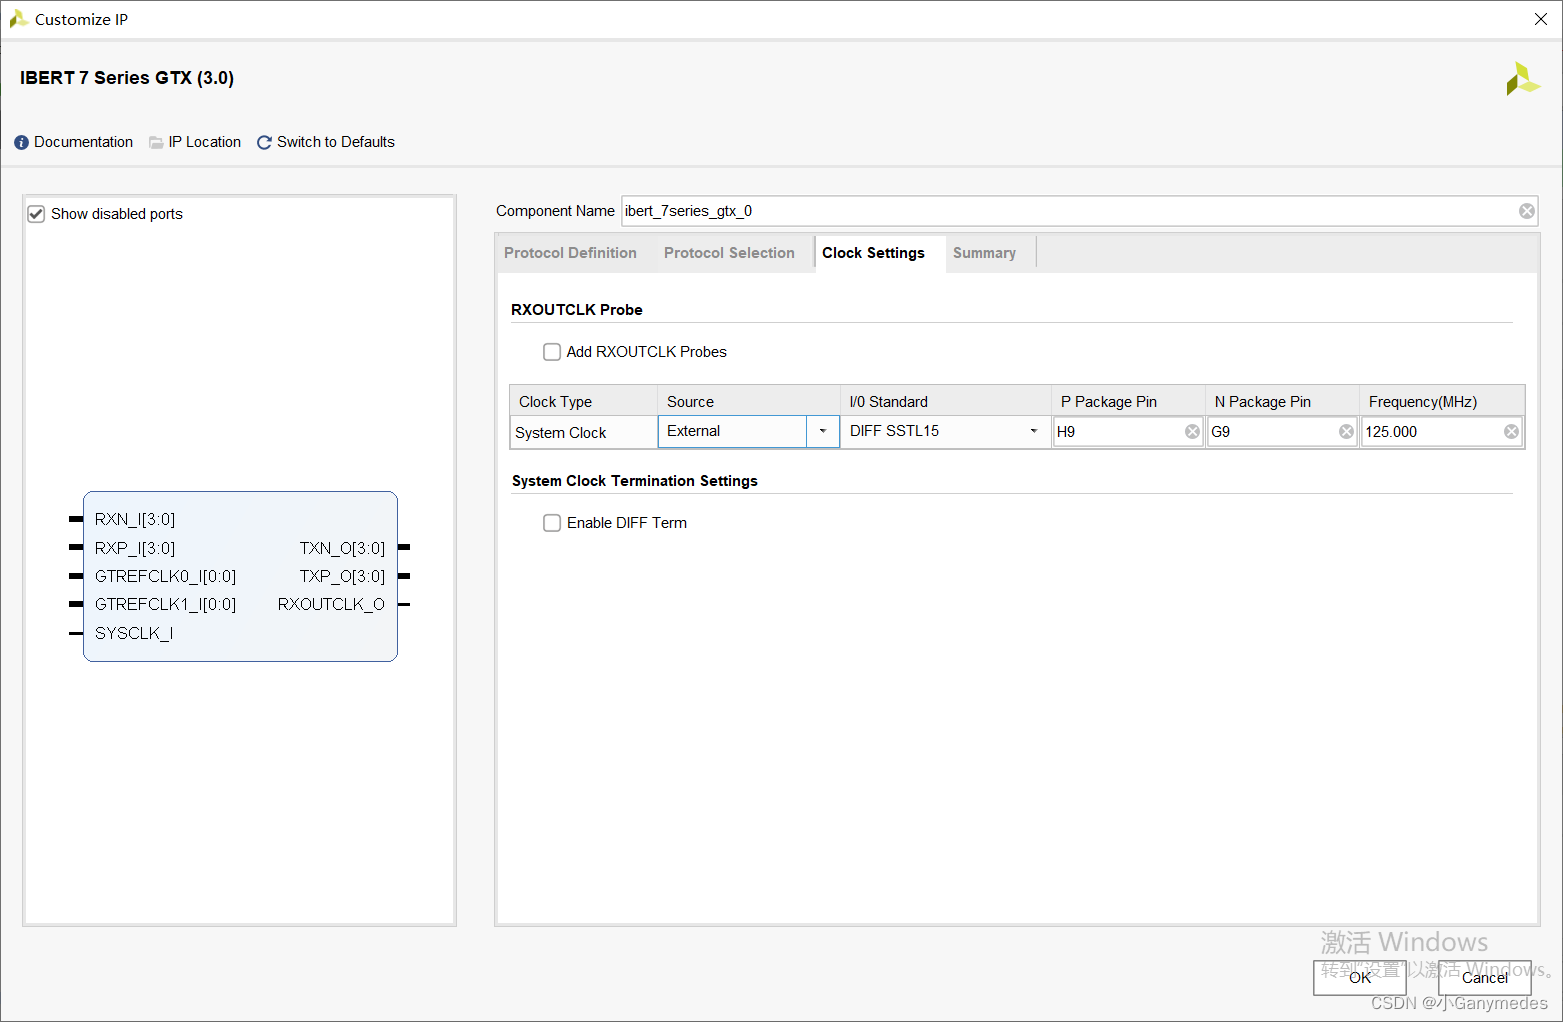
Task: Clear the N Package Pin value G9
Action: 1346,432
